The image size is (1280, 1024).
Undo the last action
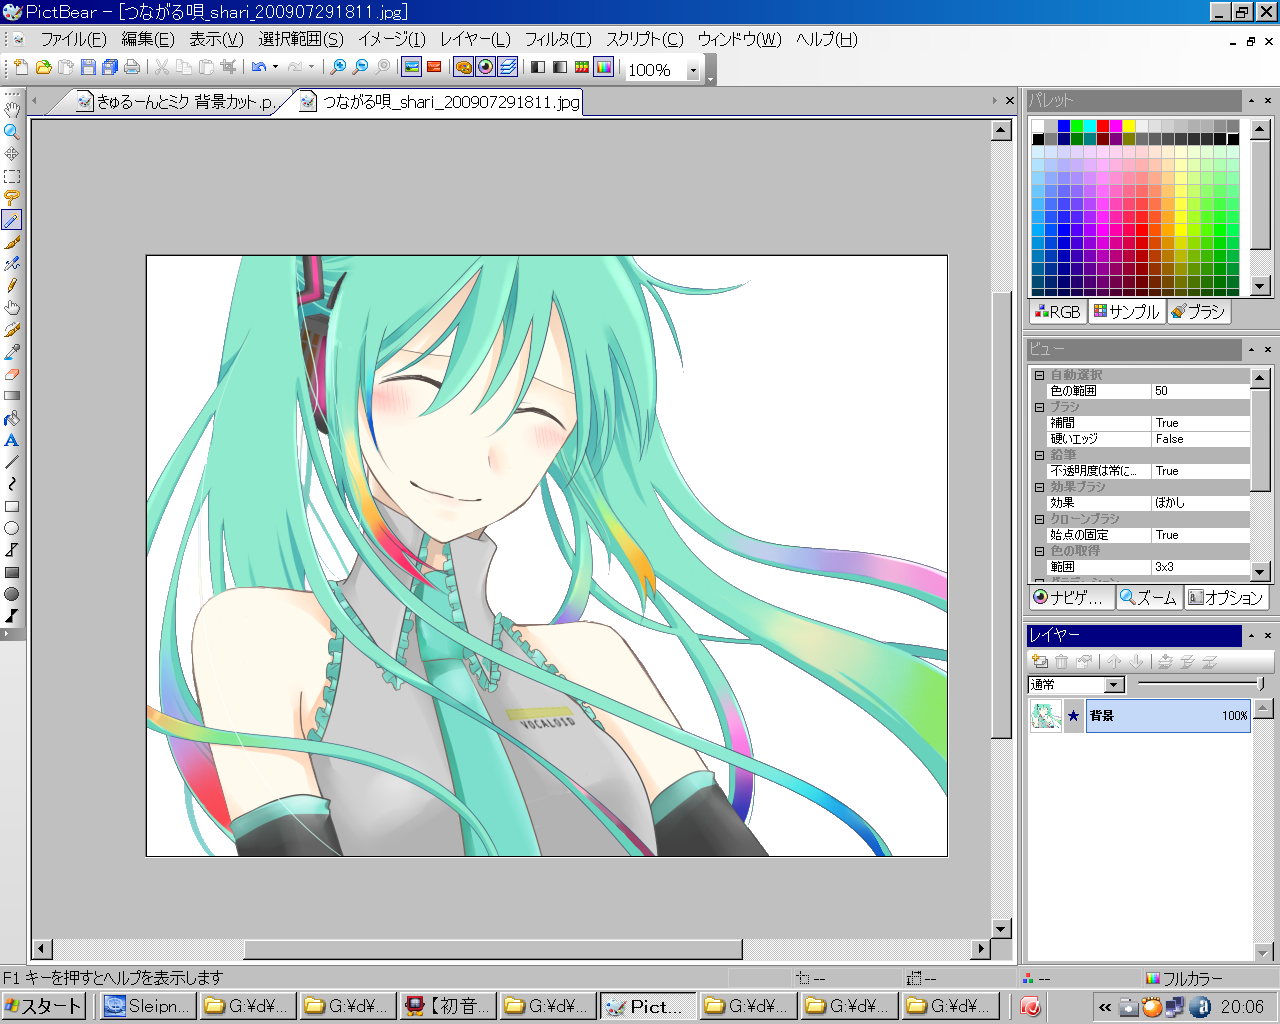click(259, 67)
